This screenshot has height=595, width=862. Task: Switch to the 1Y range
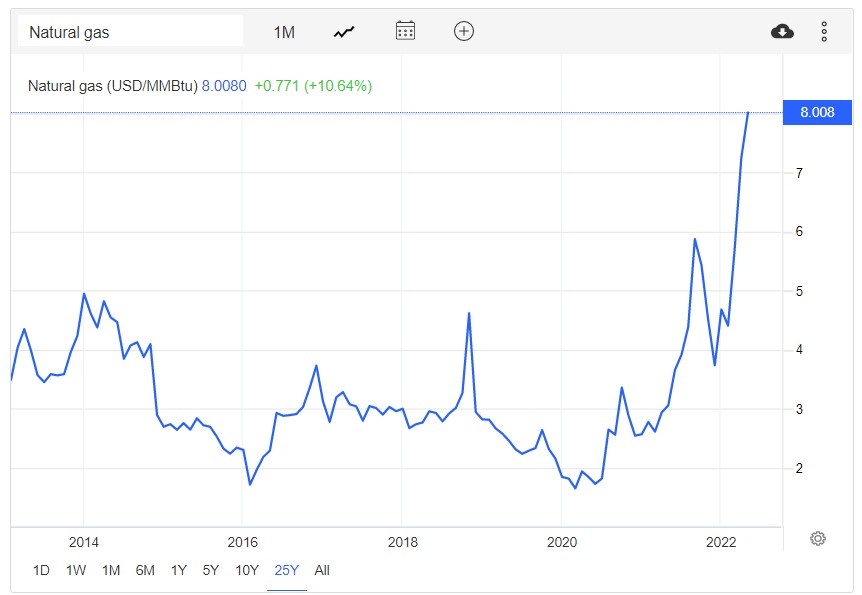(x=179, y=570)
